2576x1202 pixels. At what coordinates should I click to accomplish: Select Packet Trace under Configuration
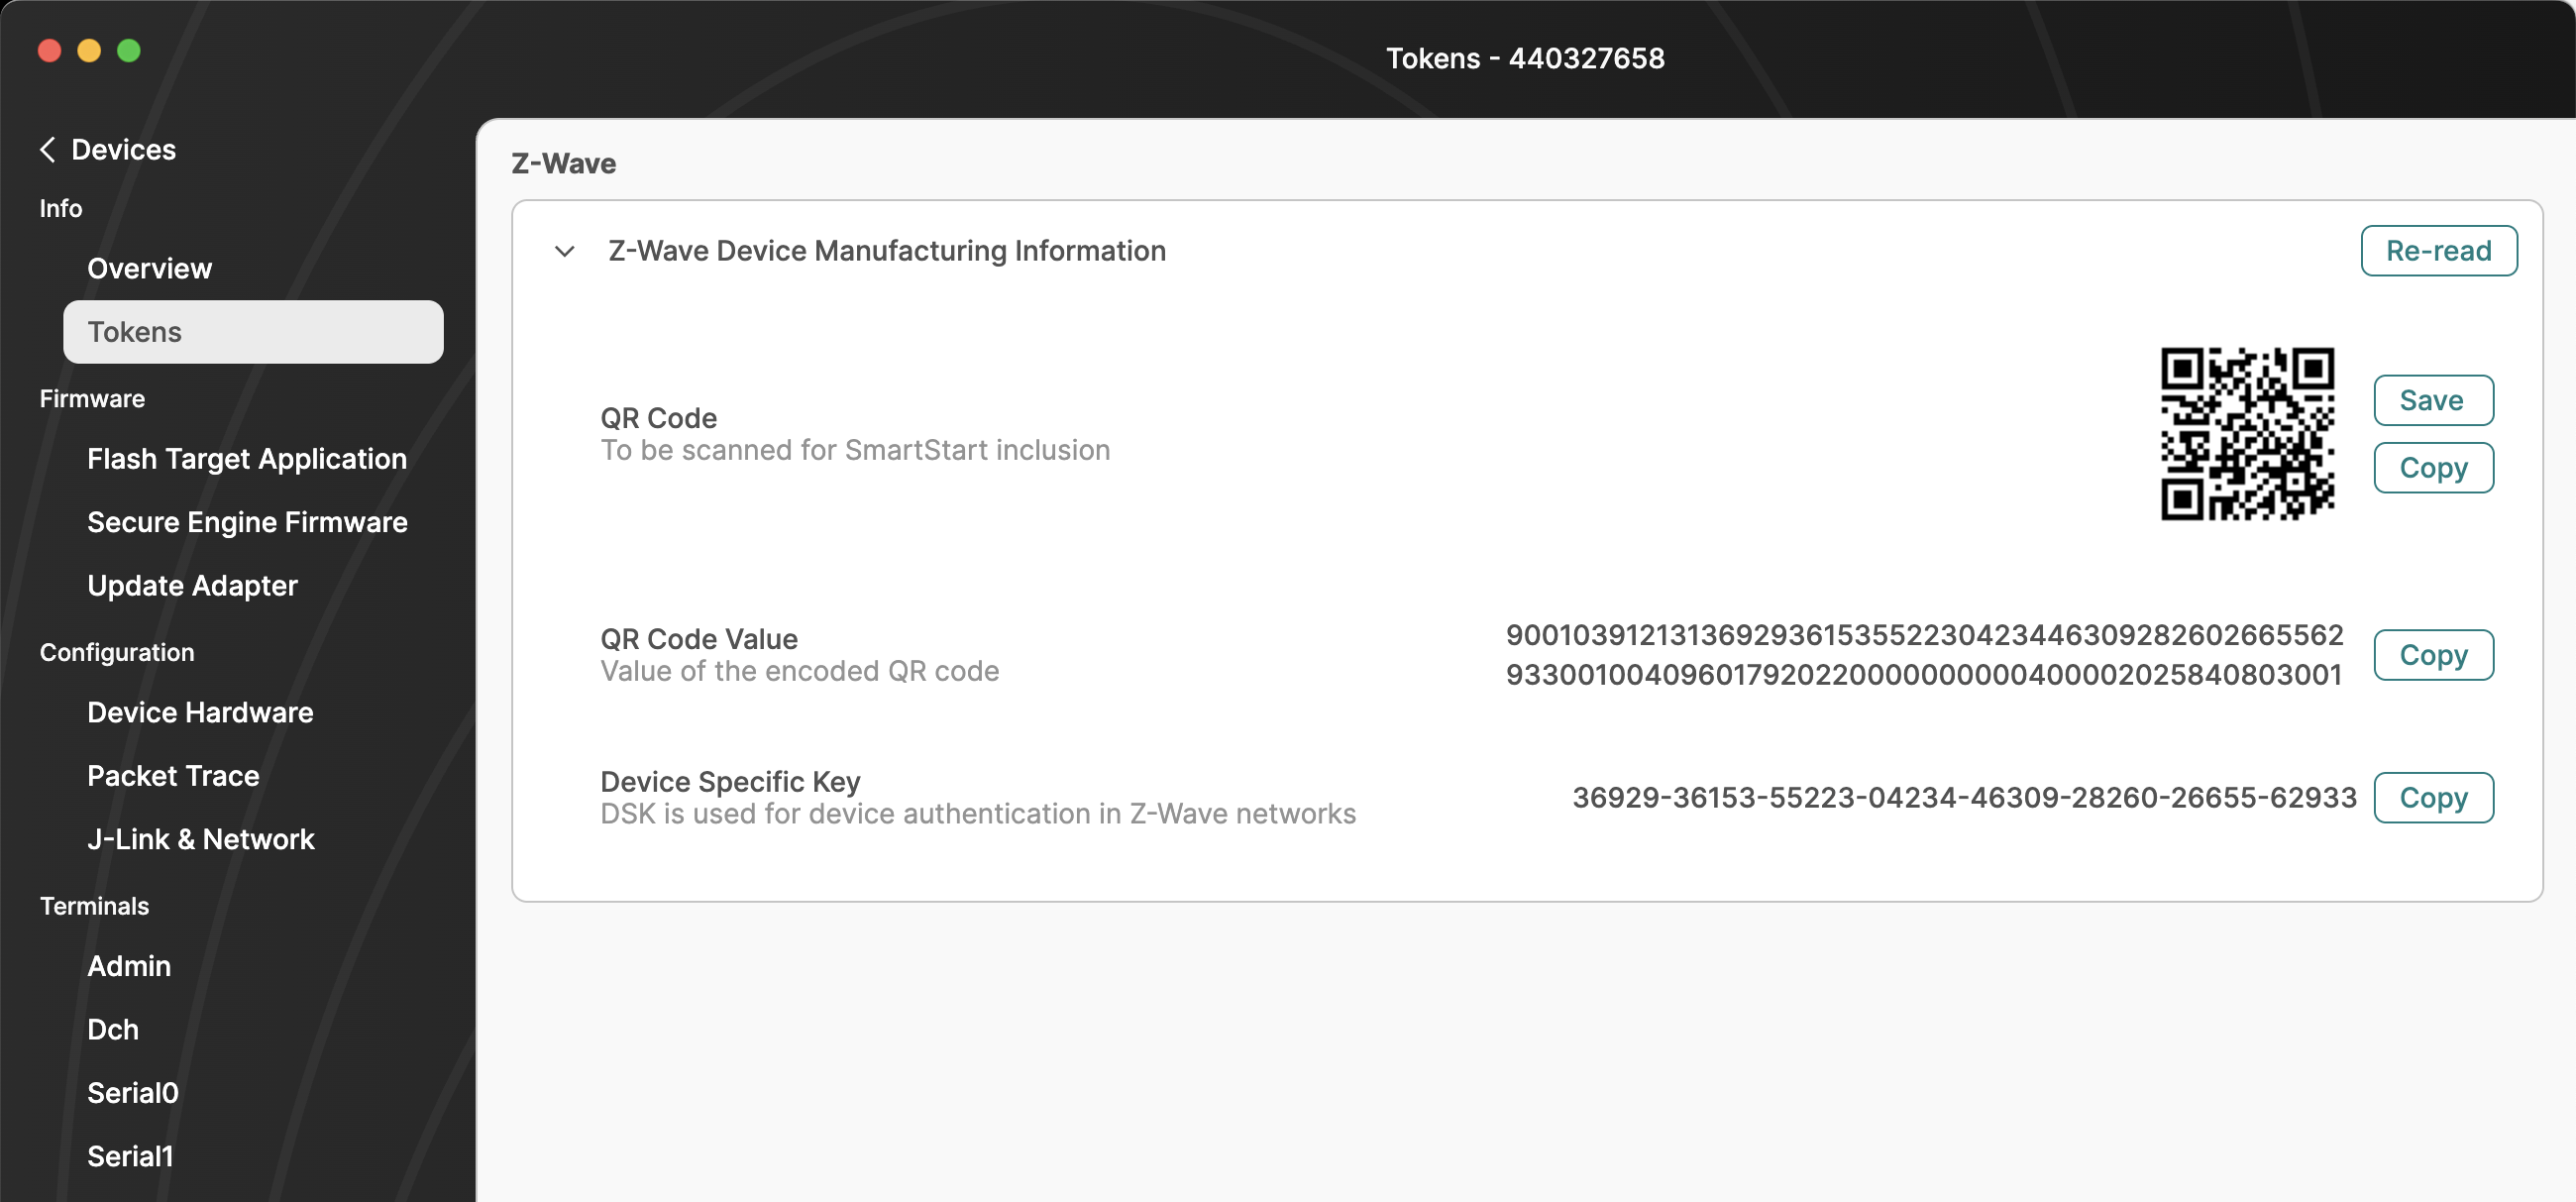[173, 775]
